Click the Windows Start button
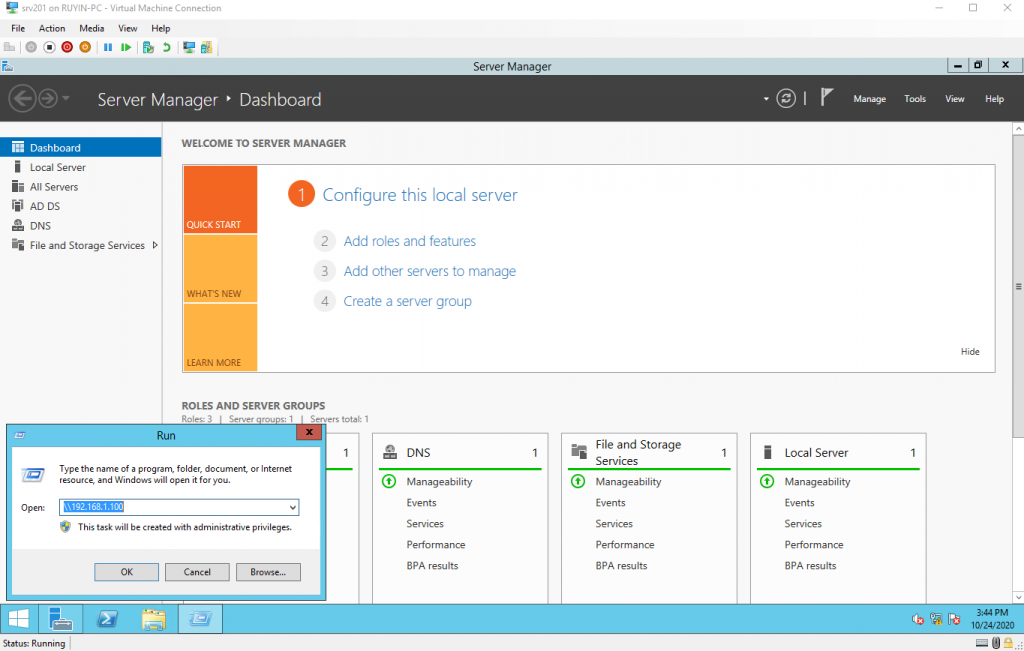The width and height of the screenshot is (1024, 651). tap(19, 618)
